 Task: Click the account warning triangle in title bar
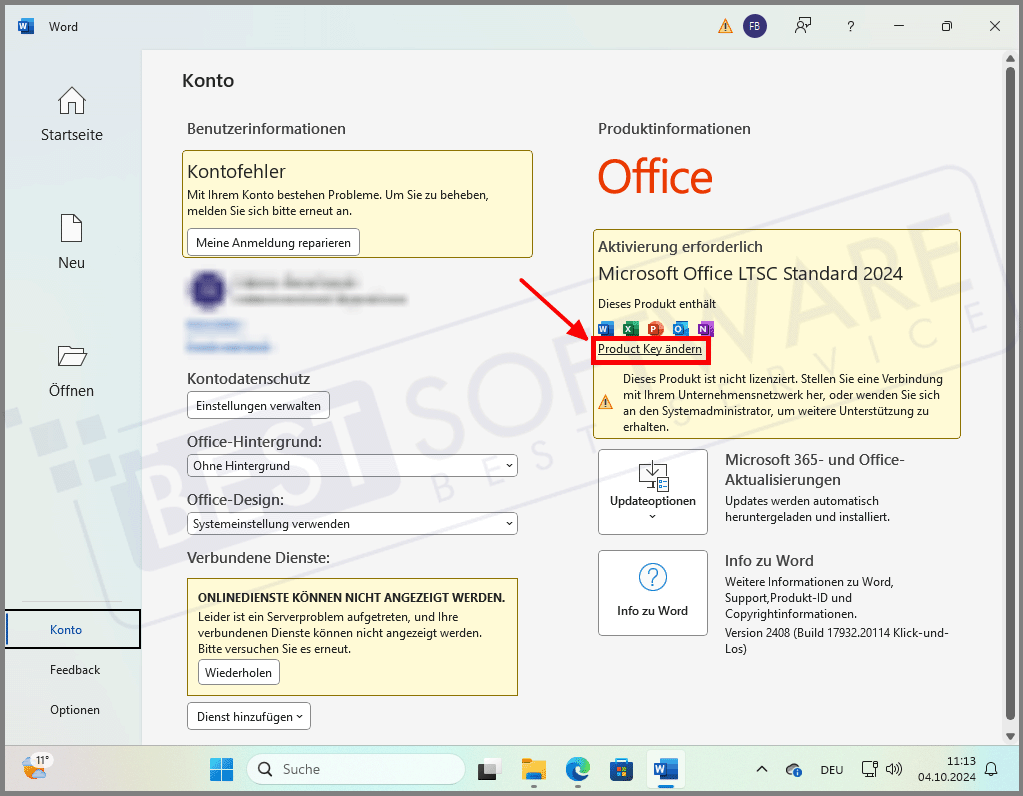[x=725, y=26]
